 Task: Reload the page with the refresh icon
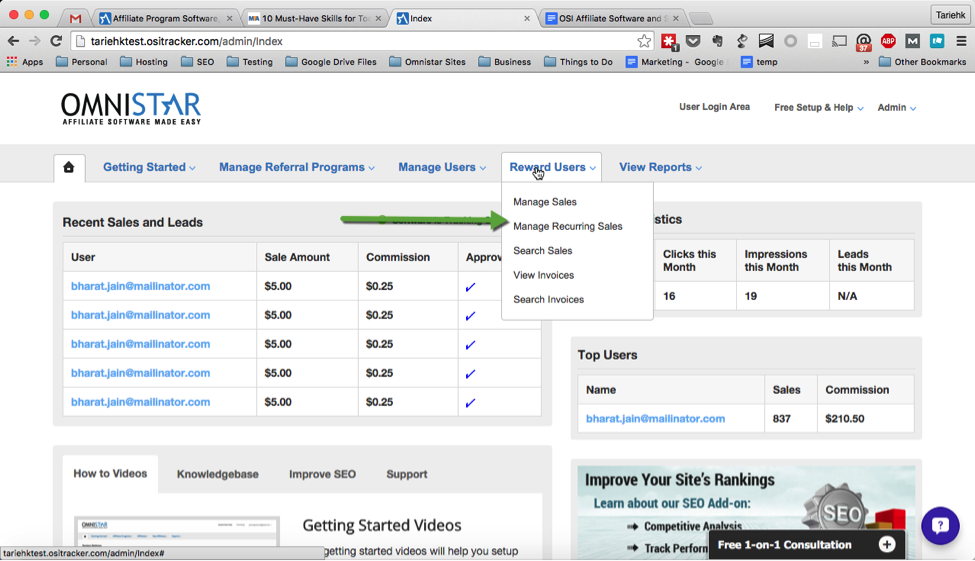56,41
